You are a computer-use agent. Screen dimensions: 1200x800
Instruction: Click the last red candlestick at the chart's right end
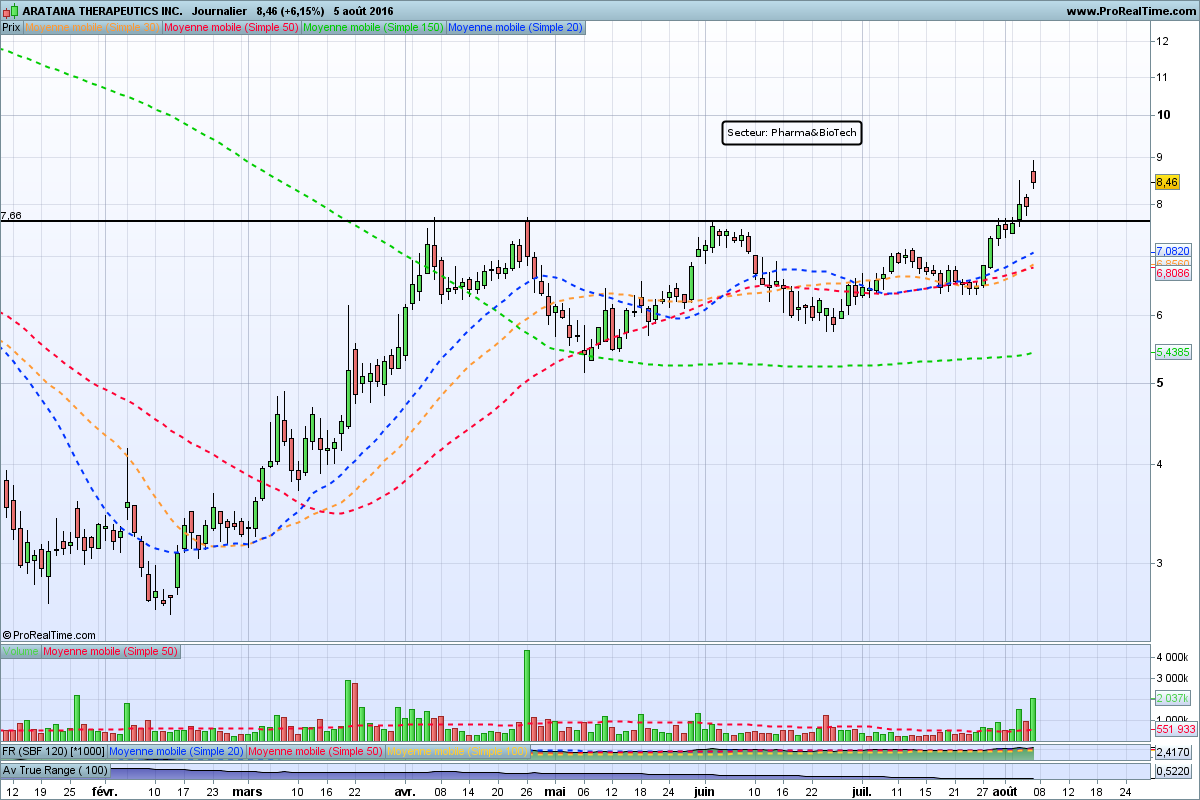click(1033, 176)
